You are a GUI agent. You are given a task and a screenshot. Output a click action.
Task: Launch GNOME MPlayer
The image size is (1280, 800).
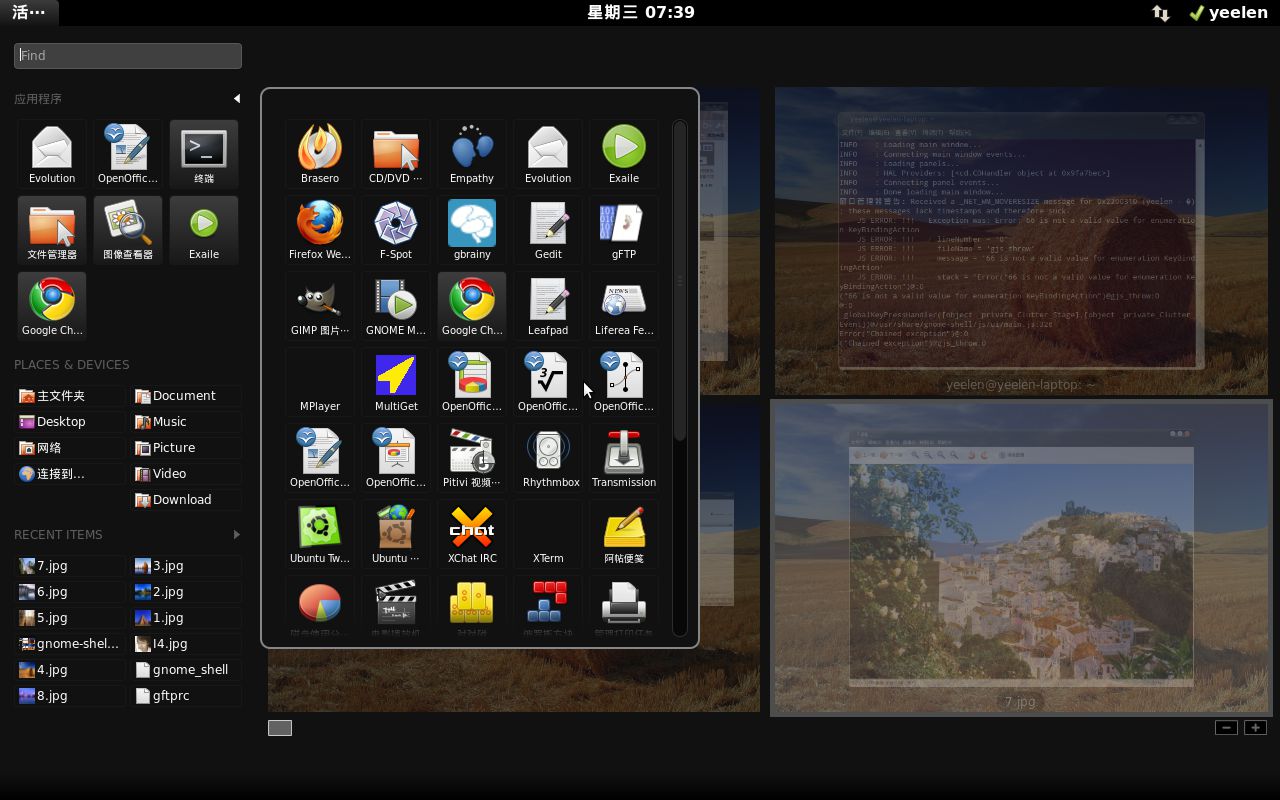pyautogui.click(x=396, y=306)
